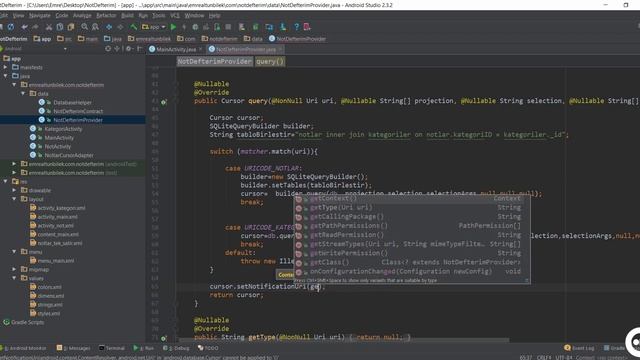Switch to MainActivity.java tab
The height and width of the screenshot is (360, 640).
click(176, 49)
